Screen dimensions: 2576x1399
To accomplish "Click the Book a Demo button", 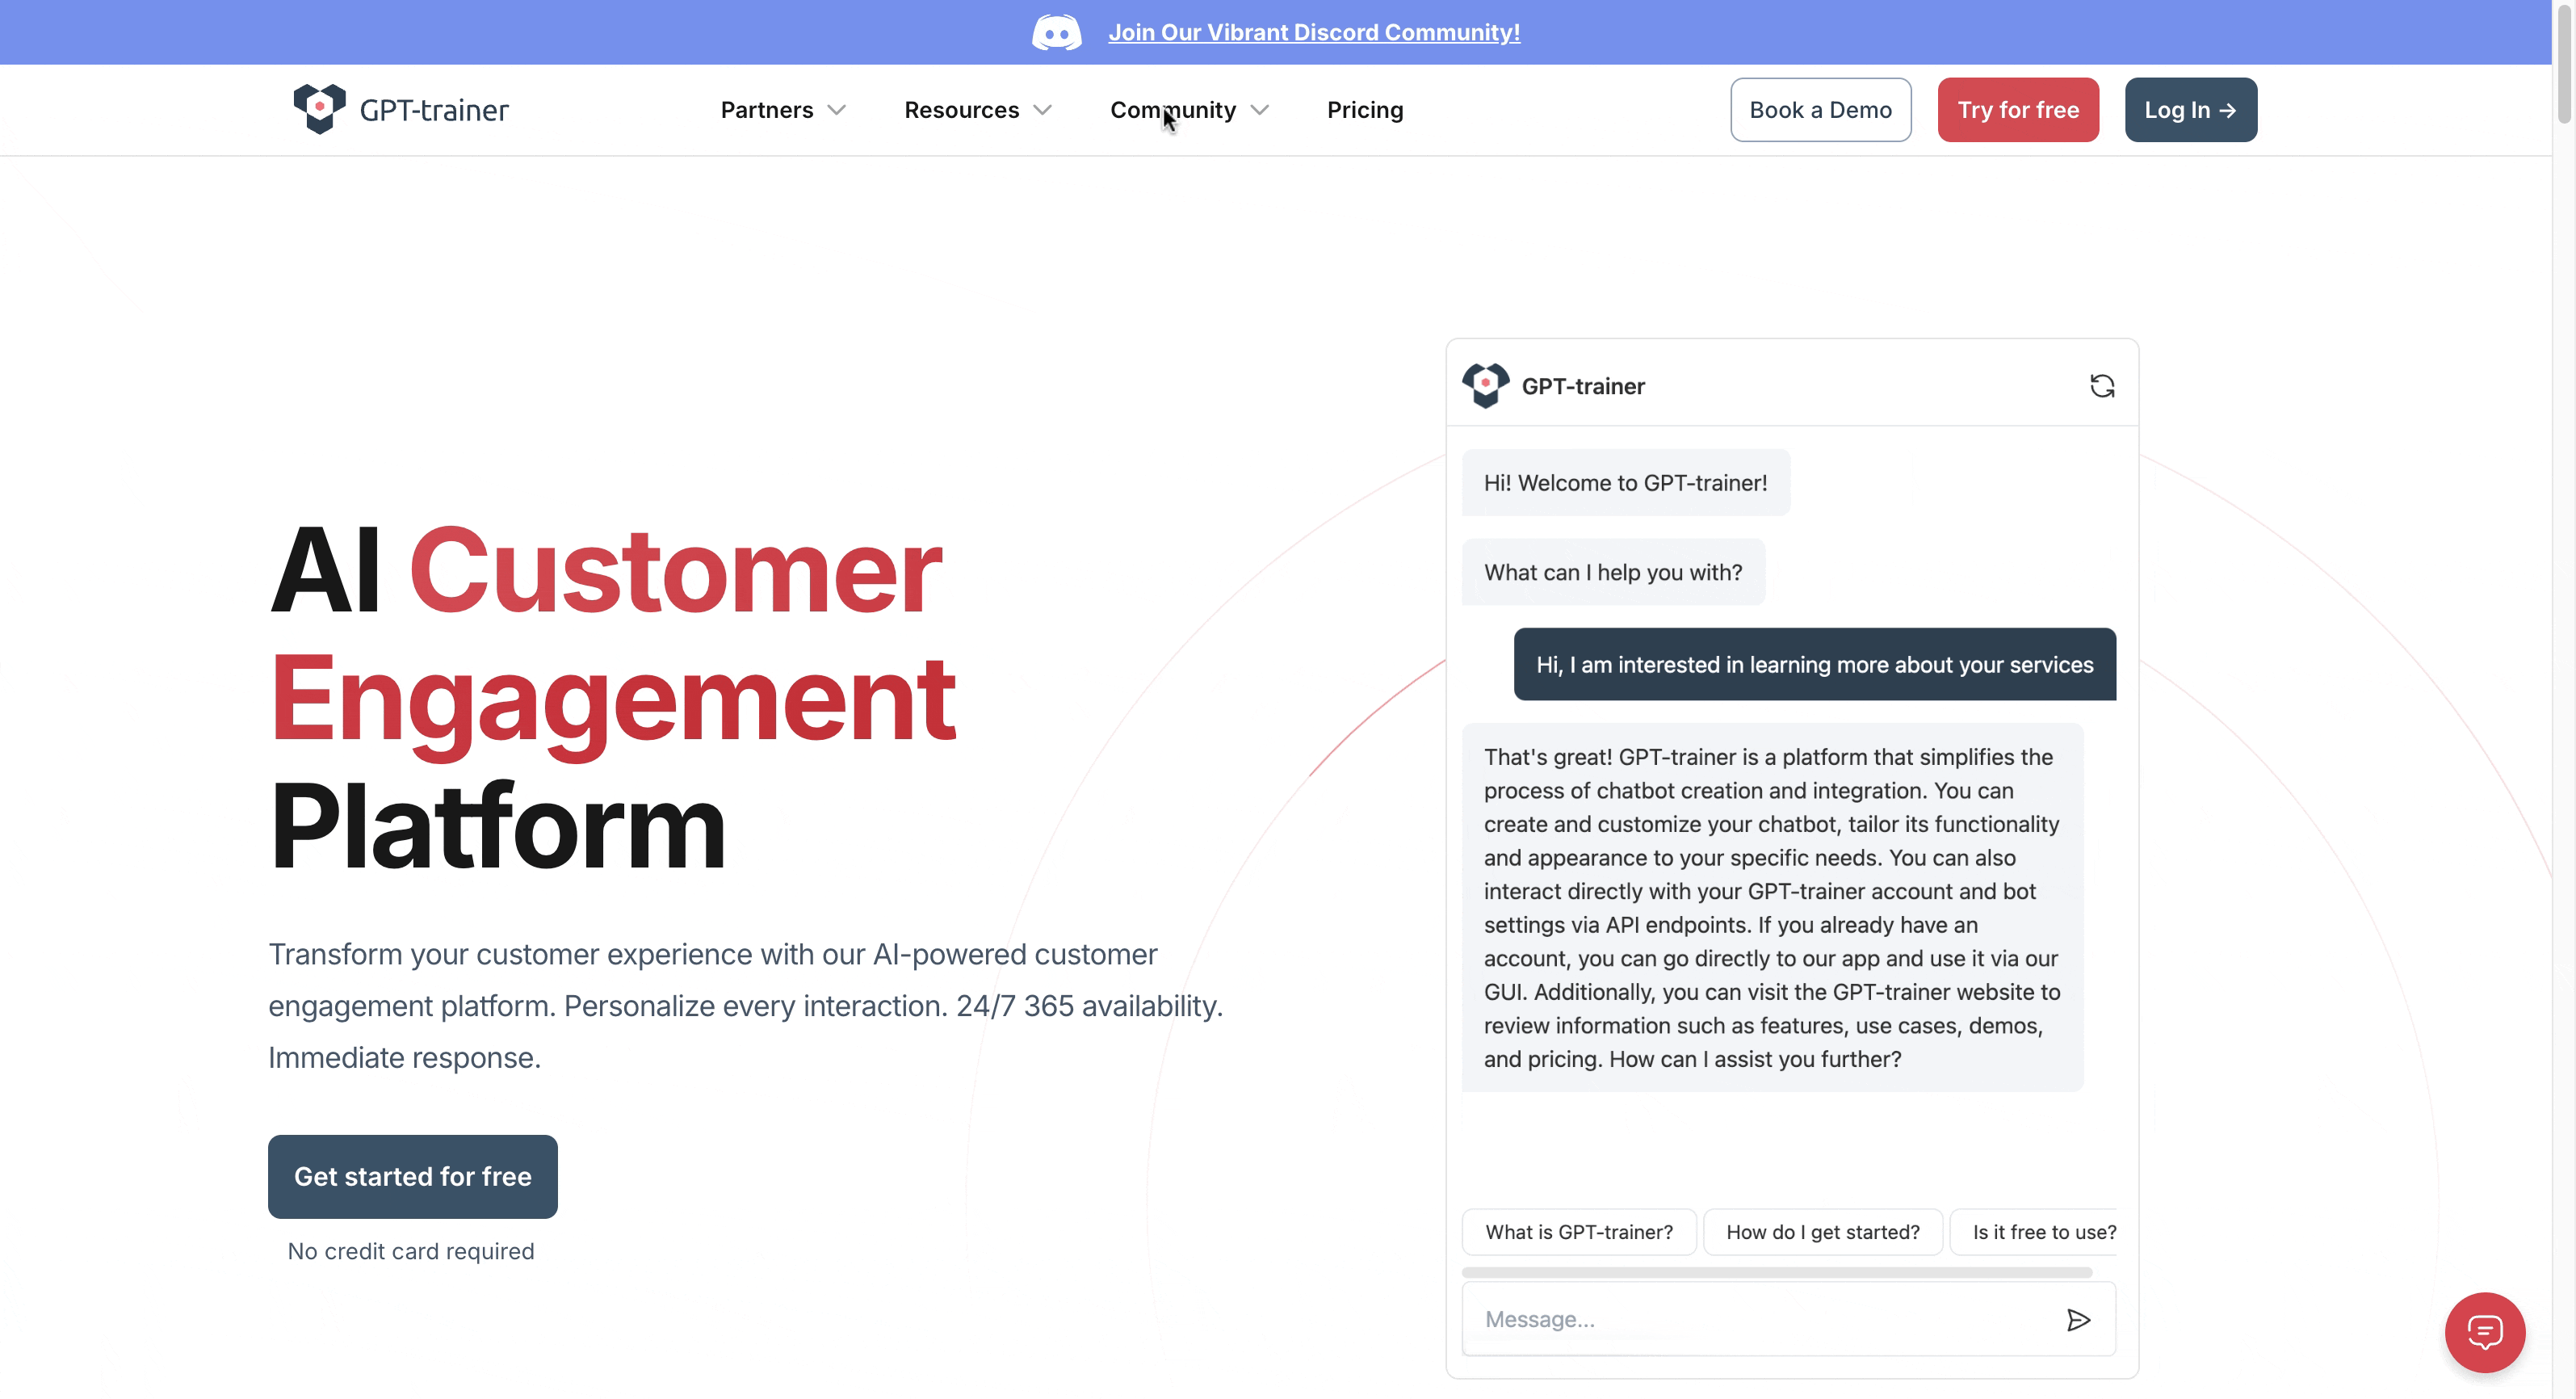I will 1820,110.
